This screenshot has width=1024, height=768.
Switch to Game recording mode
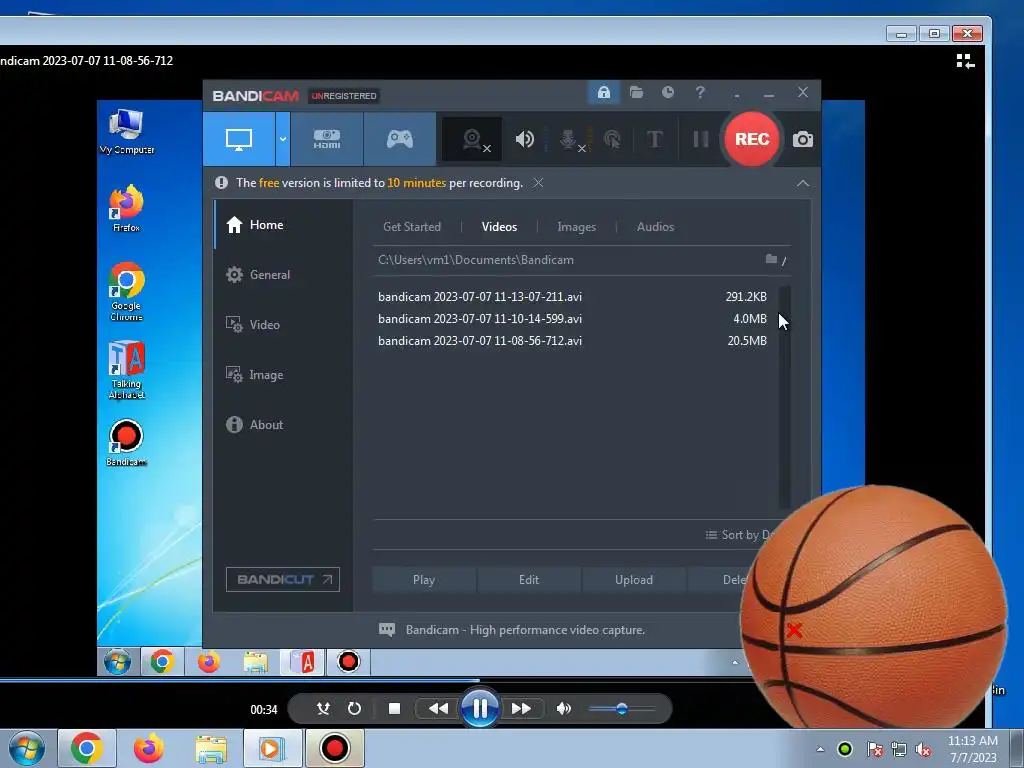pyautogui.click(x=400, y=139)
